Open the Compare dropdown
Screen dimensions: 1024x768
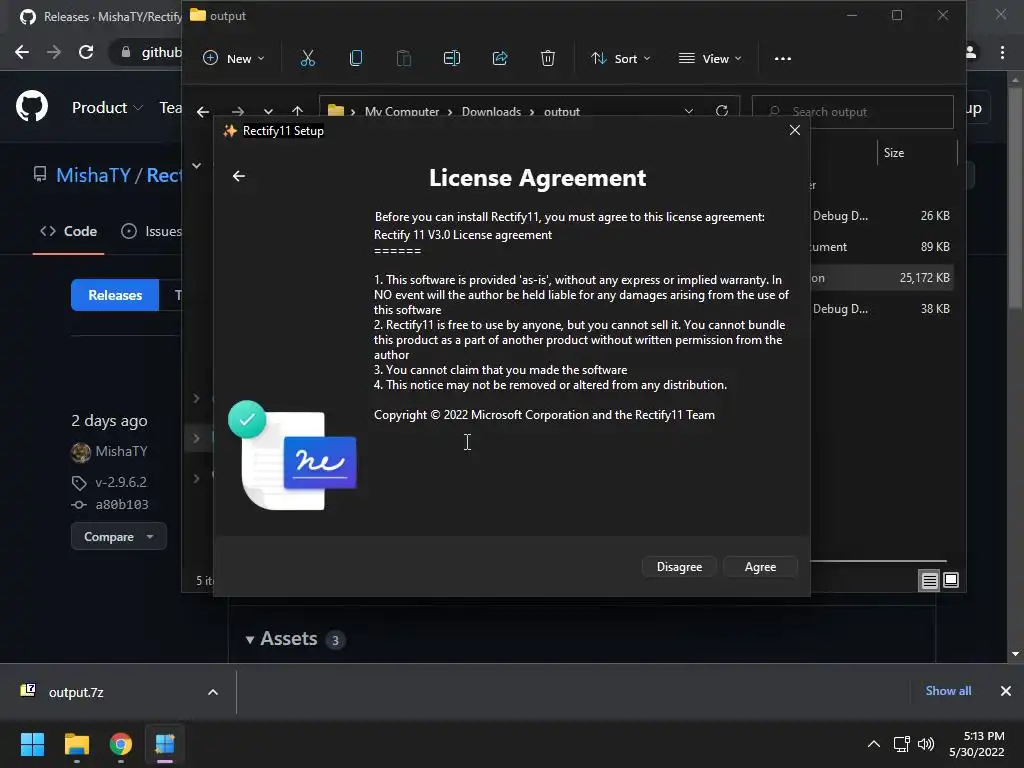pos(118,537)
